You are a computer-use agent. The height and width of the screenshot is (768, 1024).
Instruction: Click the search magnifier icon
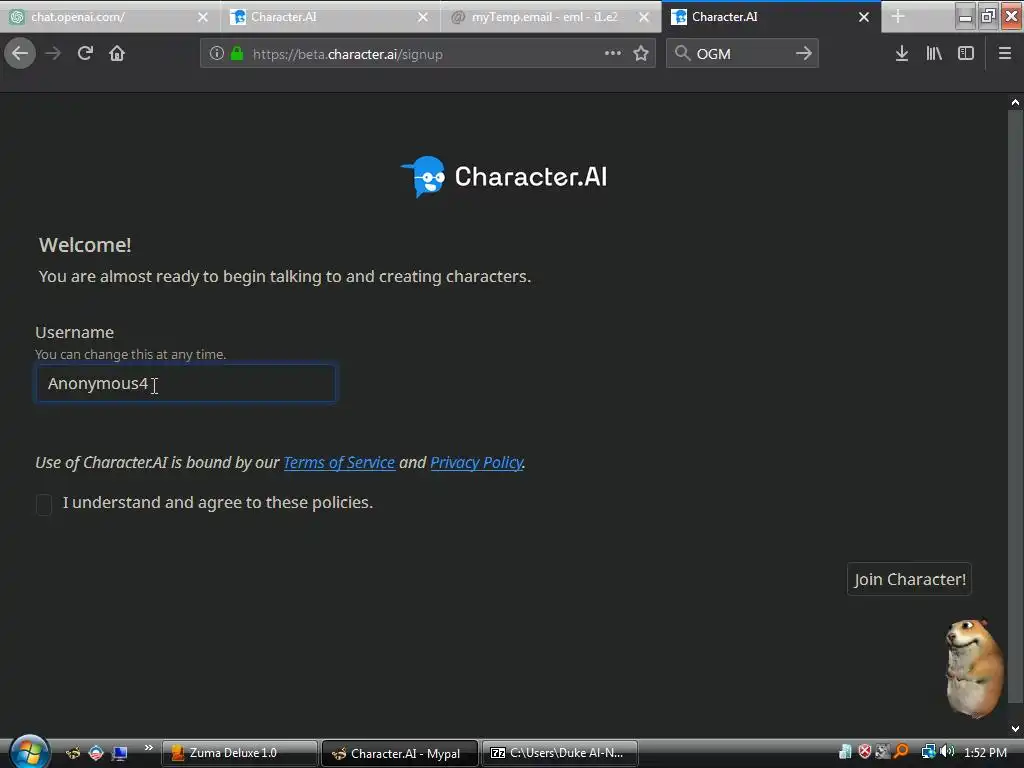[x=682, y=54]
